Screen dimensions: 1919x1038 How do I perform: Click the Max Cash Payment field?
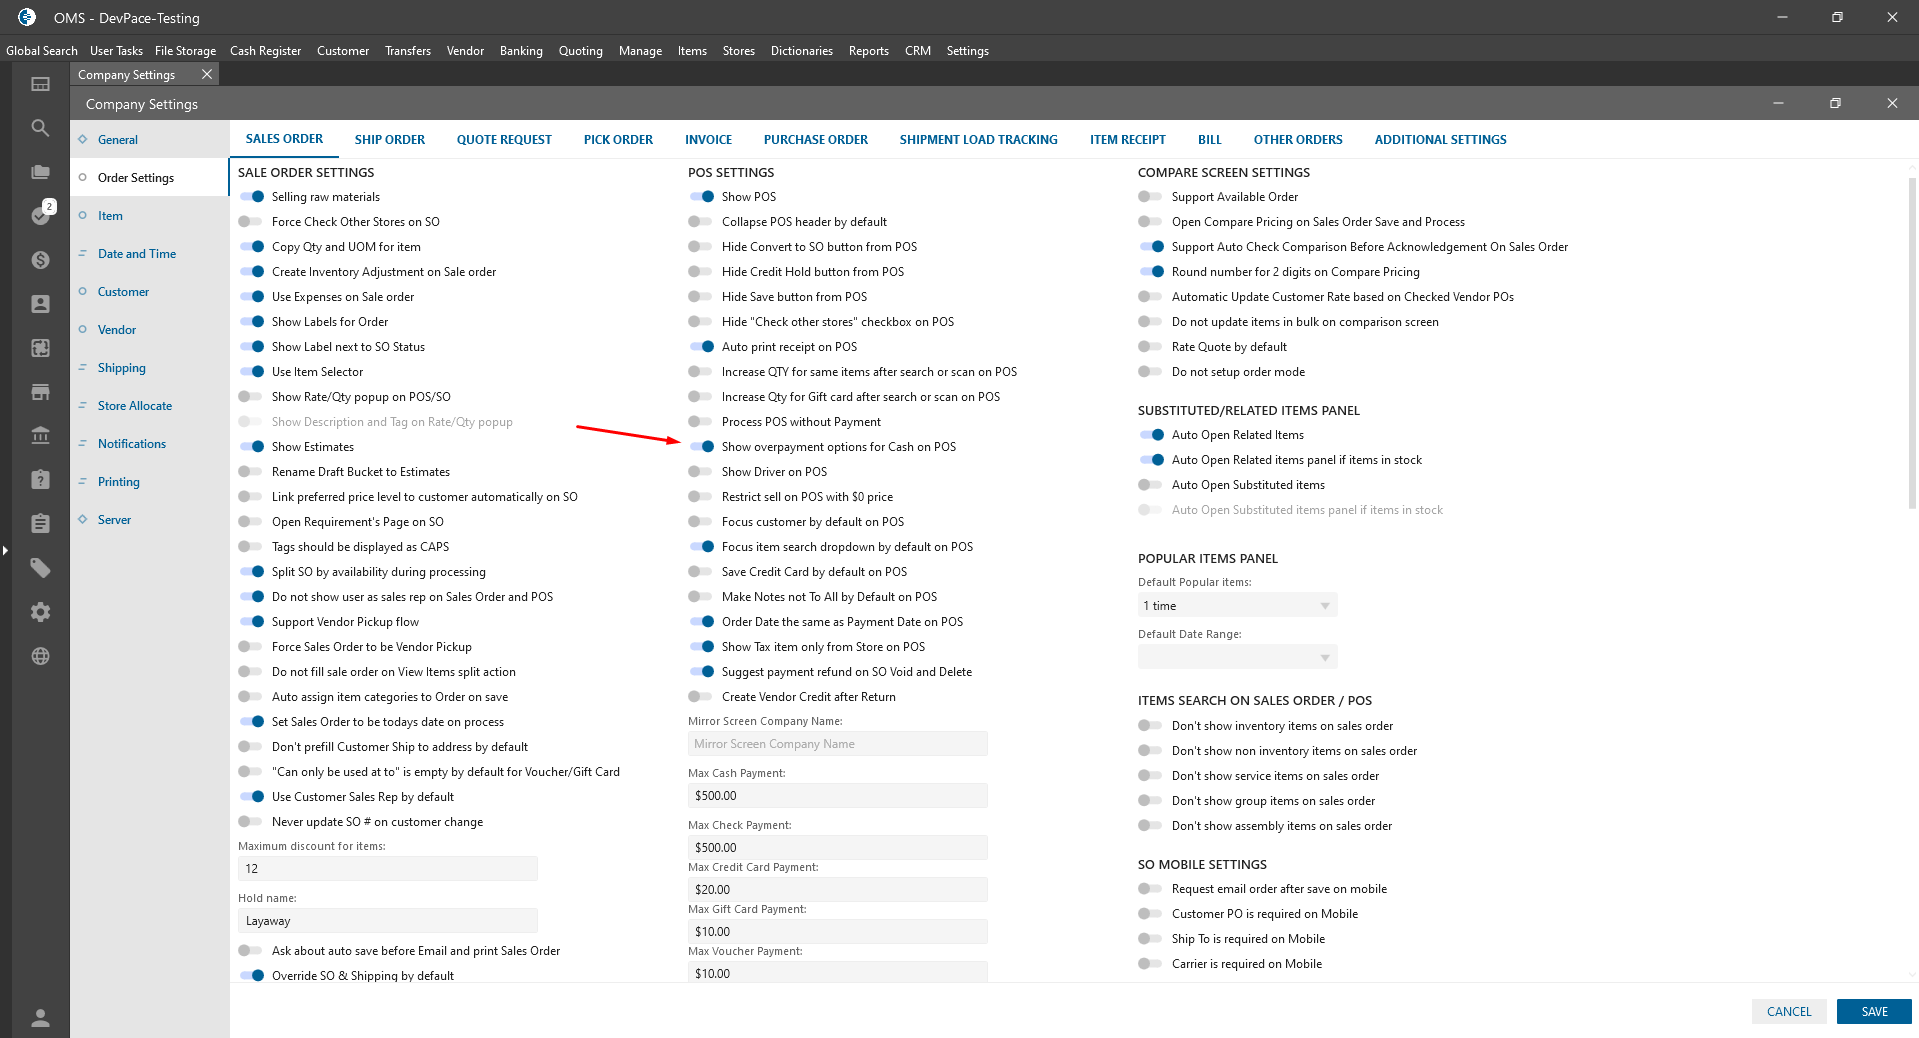tap(837, 796)
